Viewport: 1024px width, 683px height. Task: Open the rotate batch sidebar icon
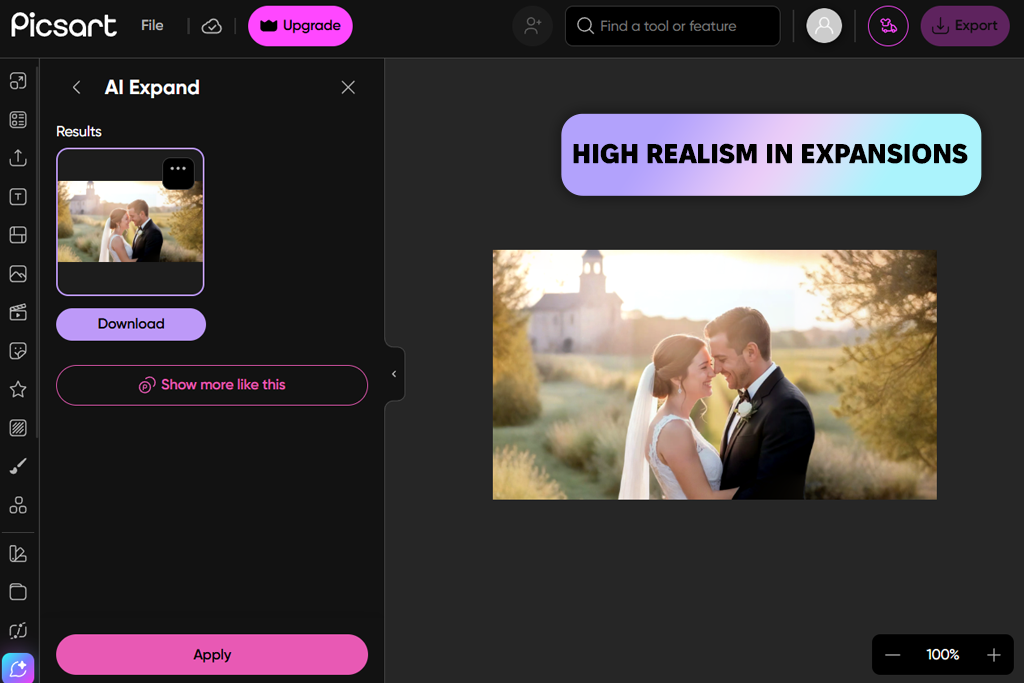[x=18, y=631]
